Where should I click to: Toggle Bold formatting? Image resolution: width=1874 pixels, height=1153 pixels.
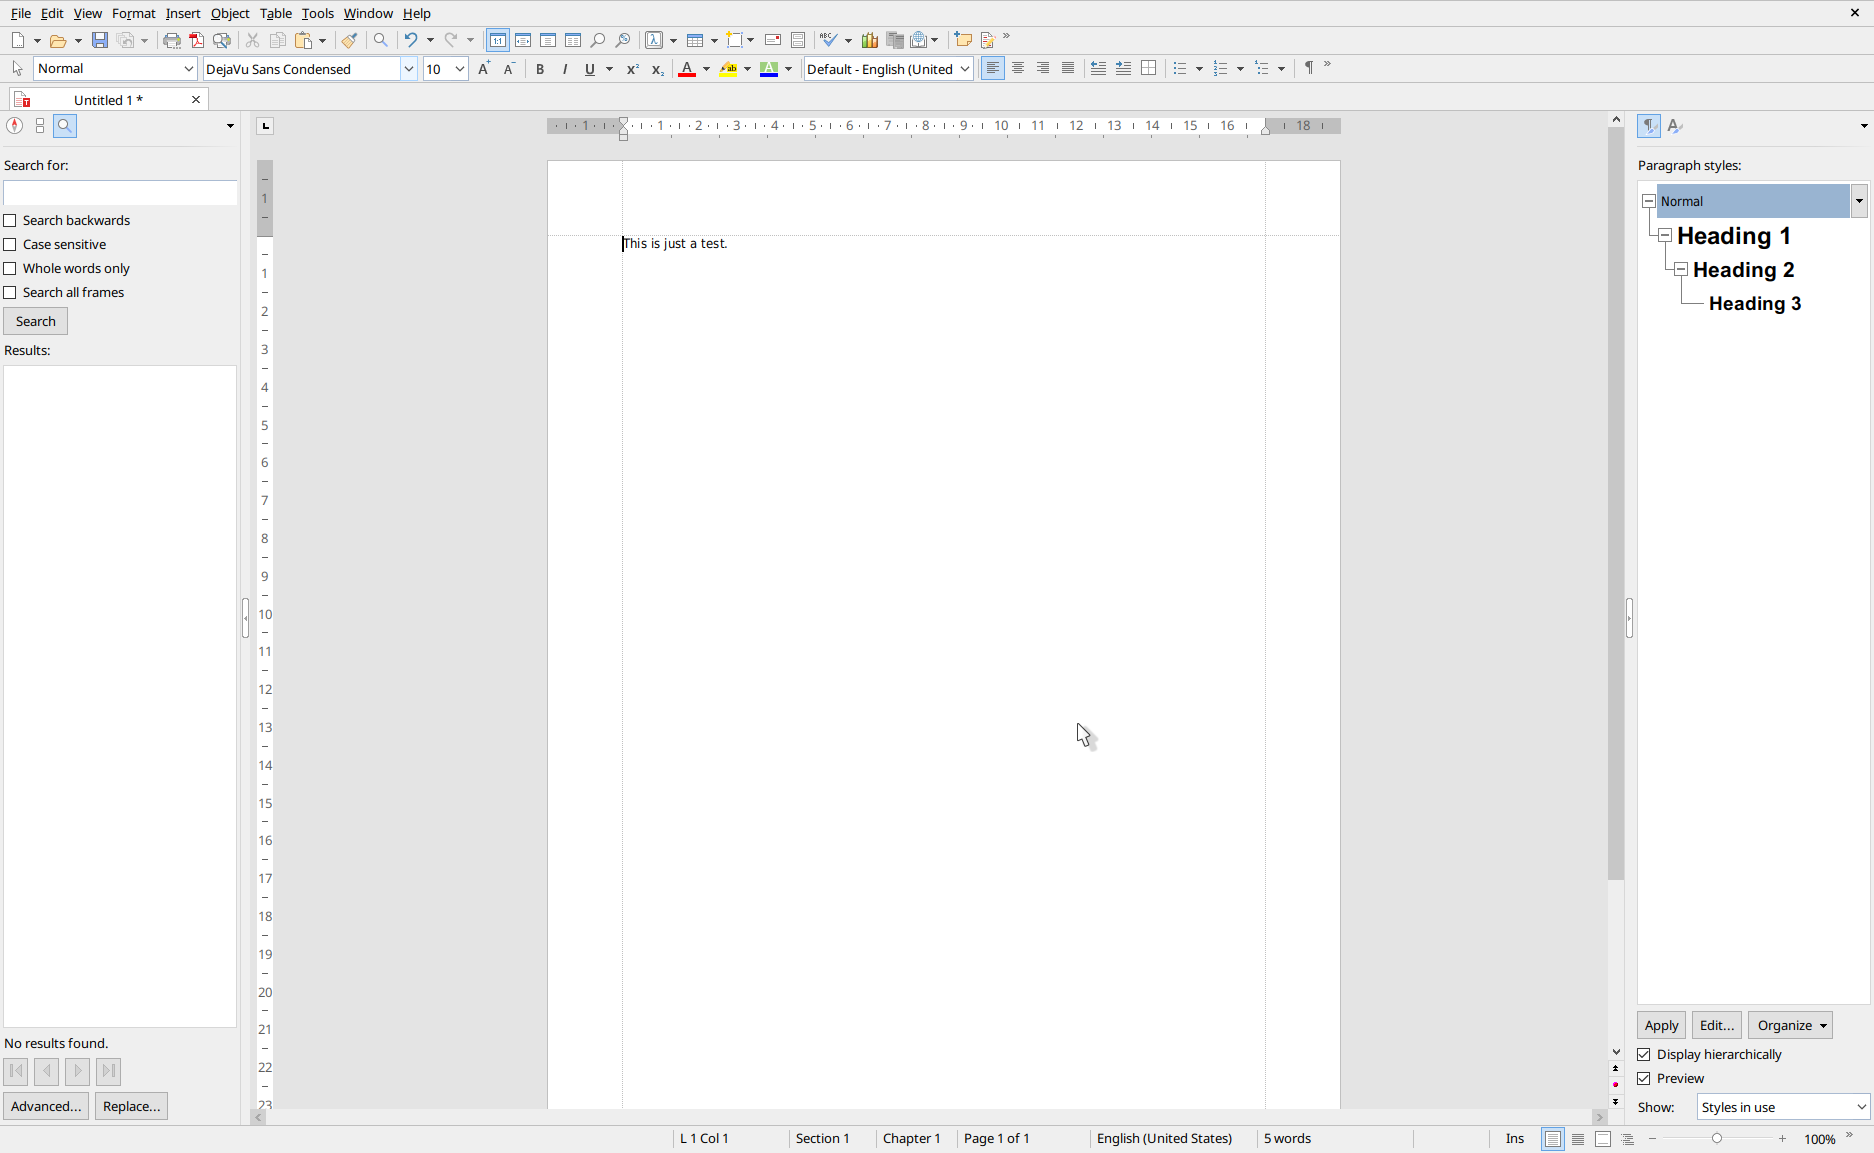[x=540, y=69]
